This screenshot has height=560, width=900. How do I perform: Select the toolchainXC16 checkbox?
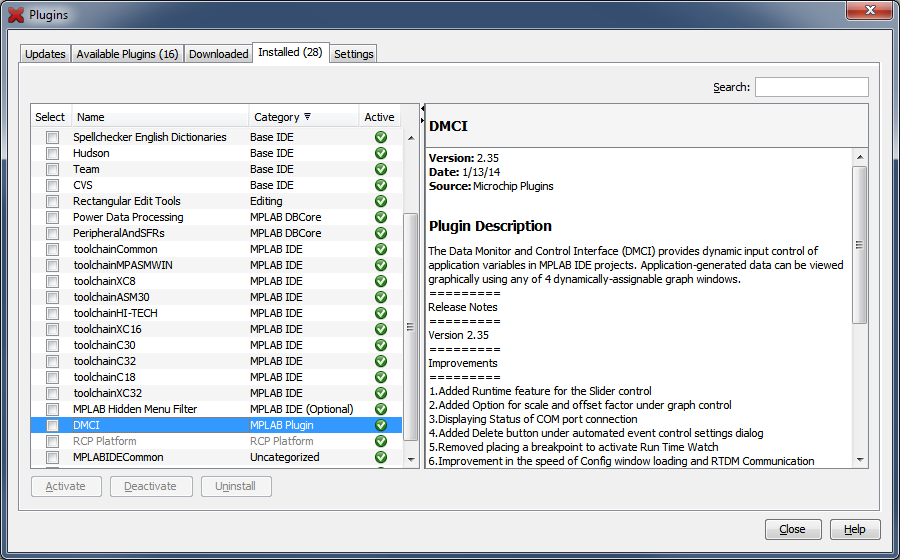[x=52, y=329]
